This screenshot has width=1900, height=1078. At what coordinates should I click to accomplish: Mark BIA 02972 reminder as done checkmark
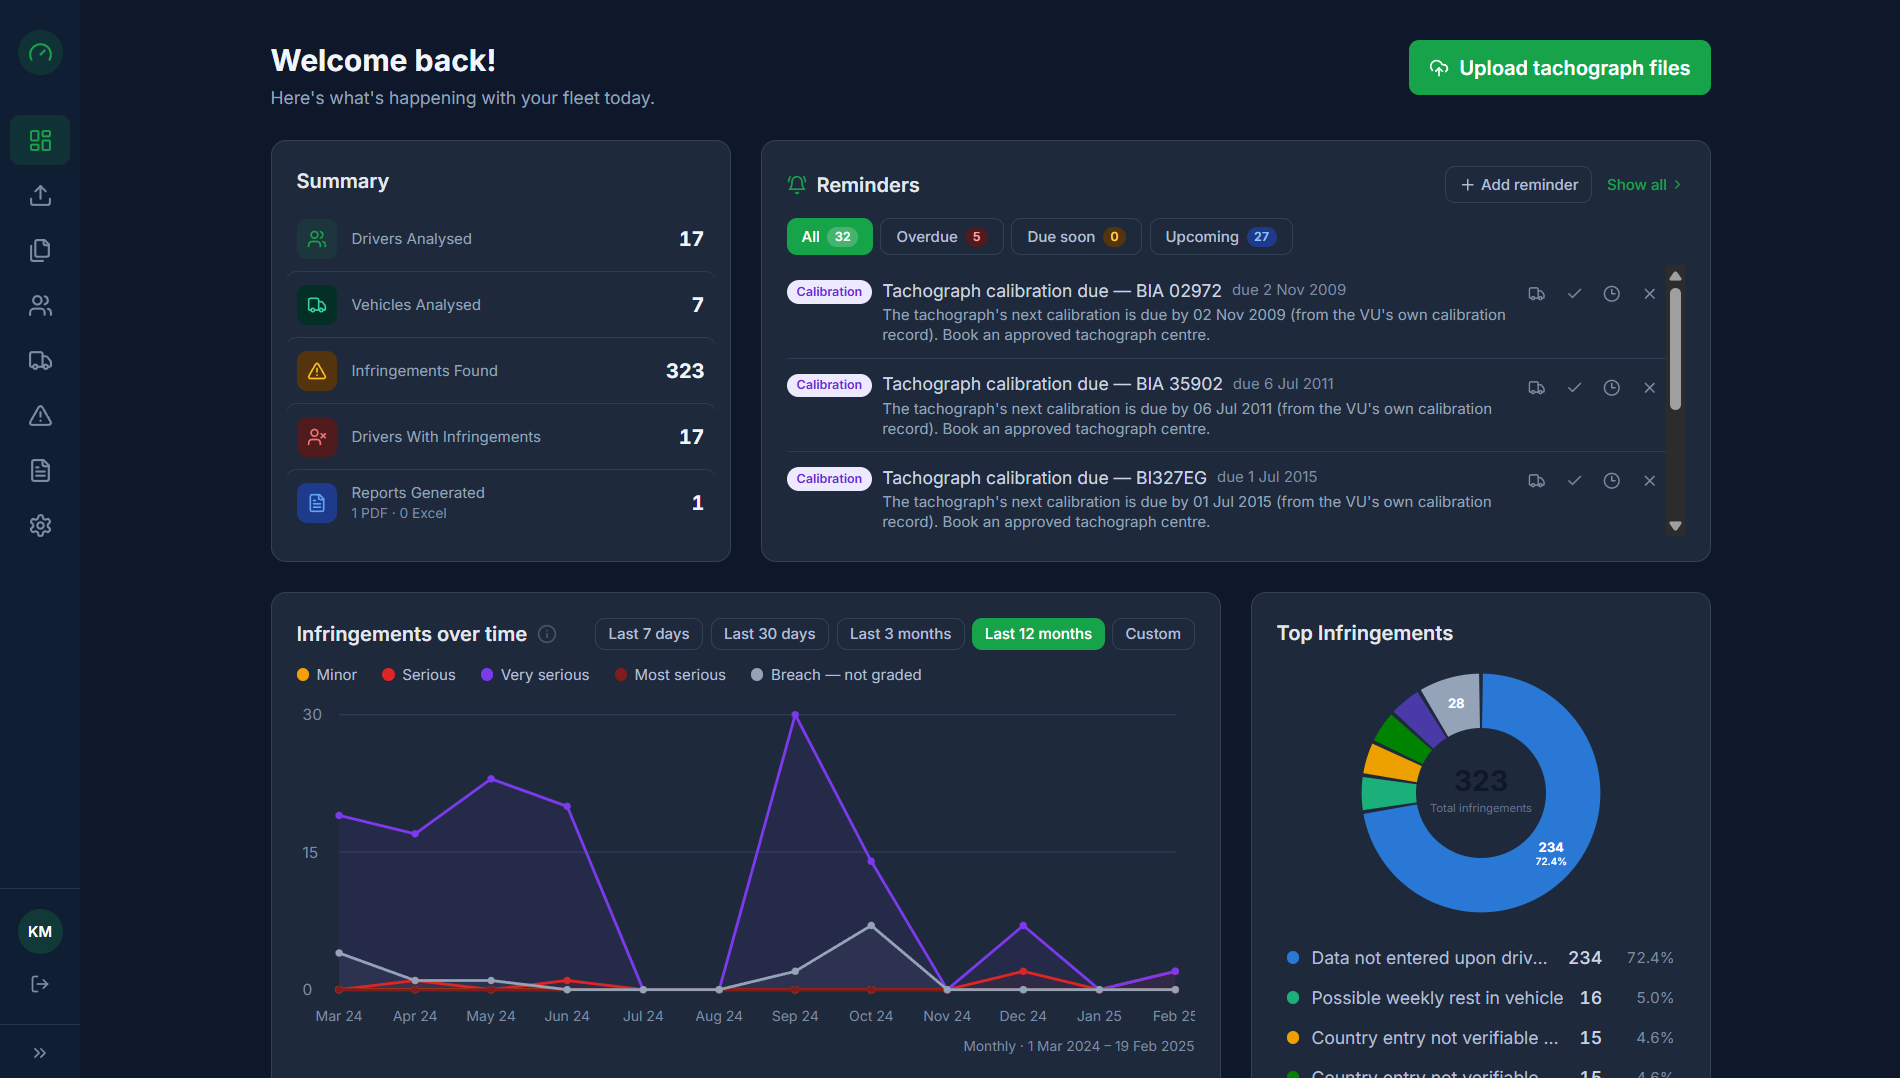[x=1574, y=294]
